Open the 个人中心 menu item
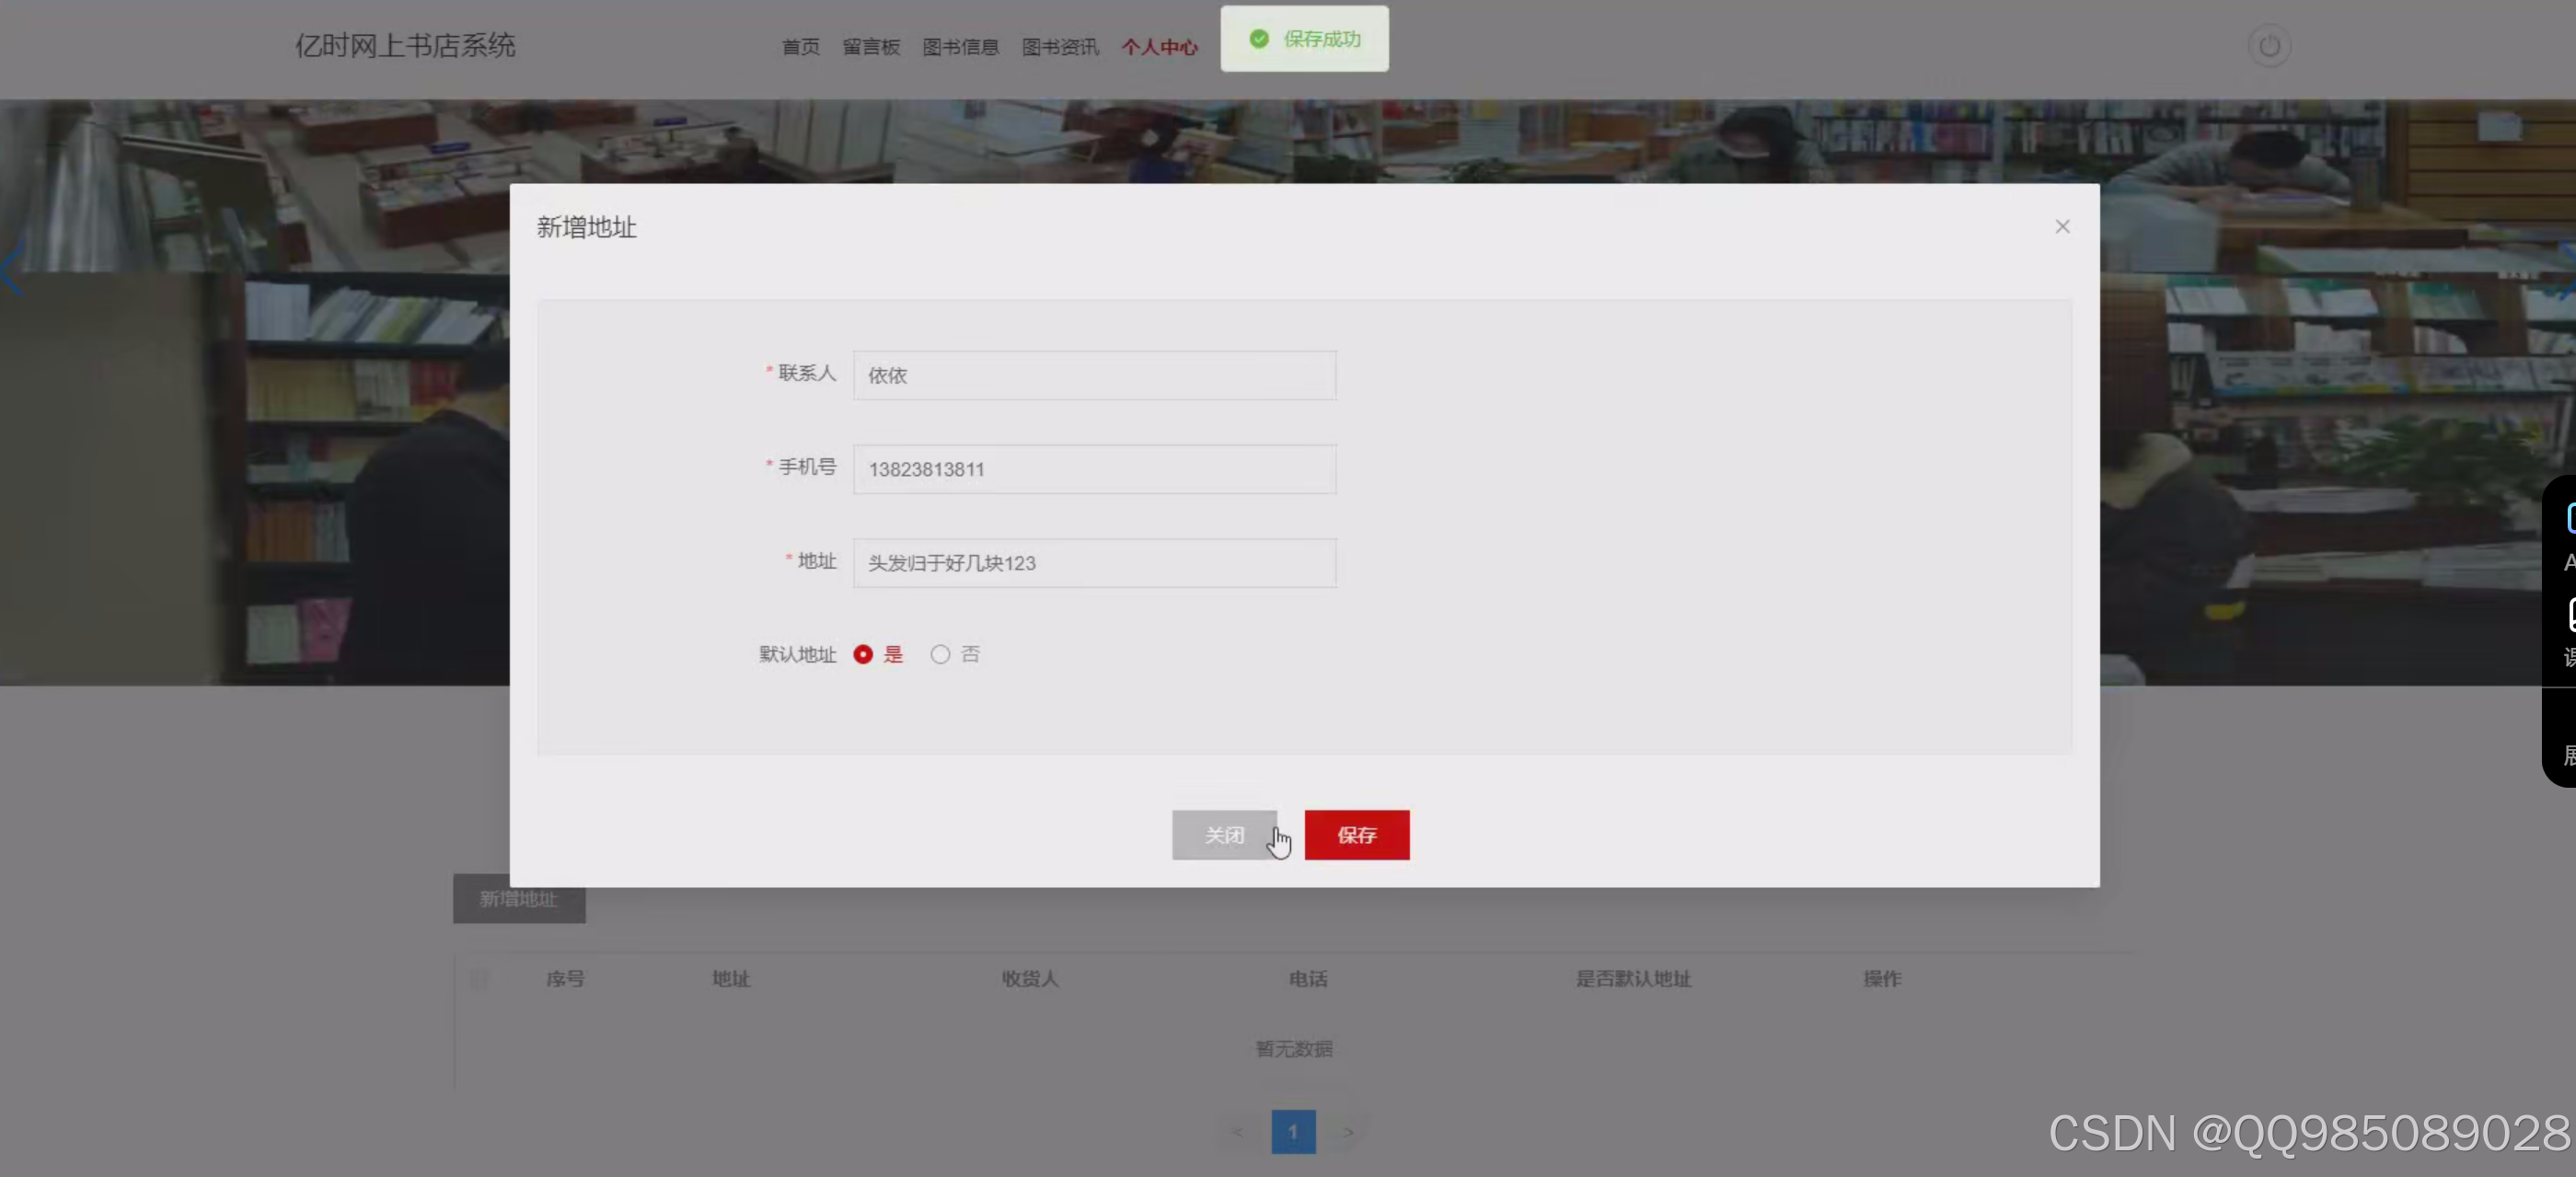 (x=1160, y=46)
